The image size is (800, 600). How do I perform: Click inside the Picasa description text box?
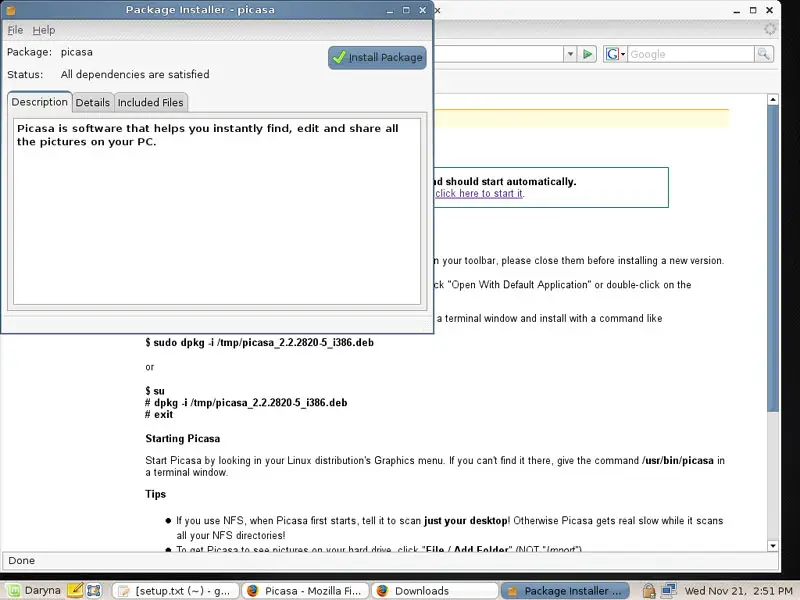click(217, 211)
